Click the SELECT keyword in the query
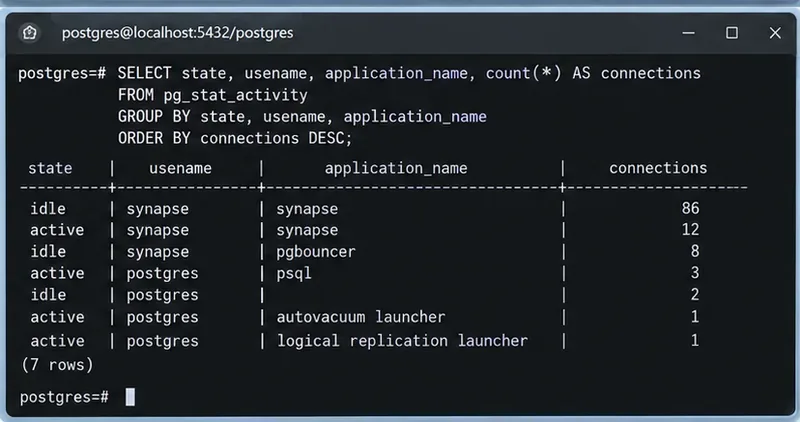The width and height of the screenshot is (800, 422). pos(144,73)
